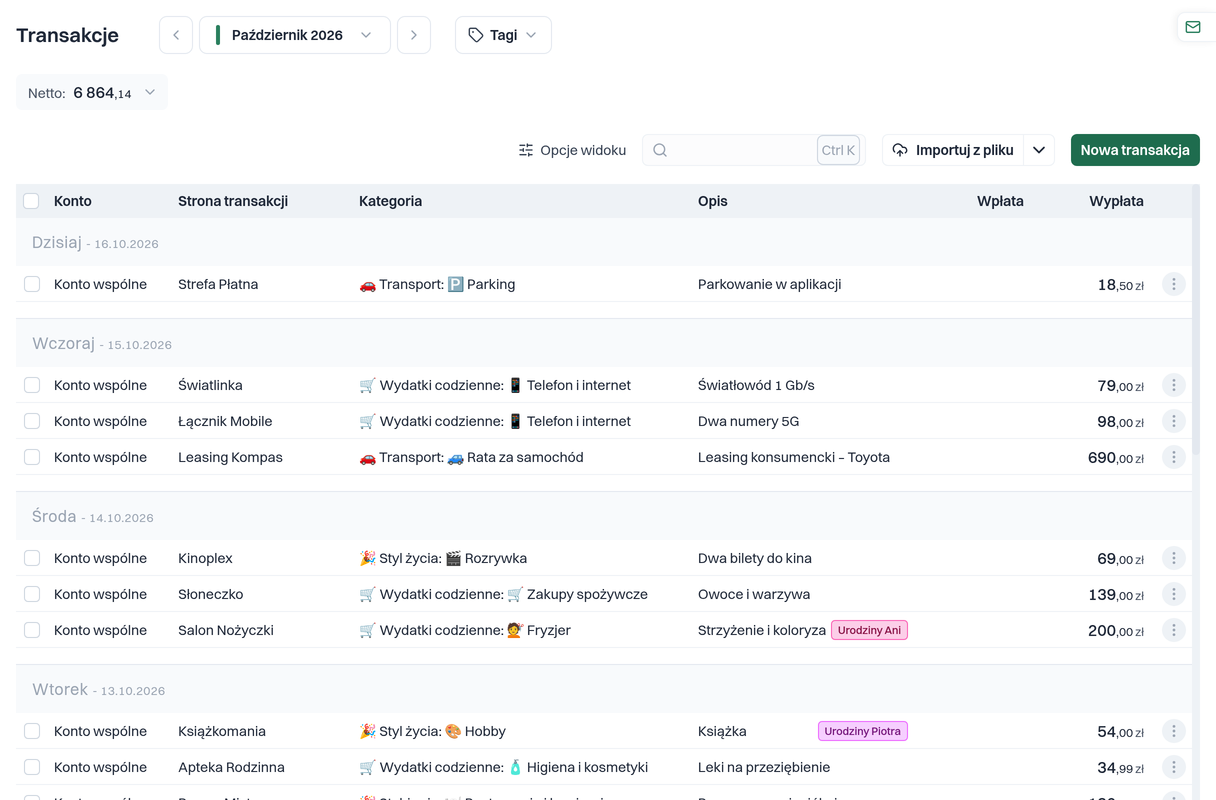Go to next month with right chevron
Screen dimensions: 1216x800
(x=414, y=35)
